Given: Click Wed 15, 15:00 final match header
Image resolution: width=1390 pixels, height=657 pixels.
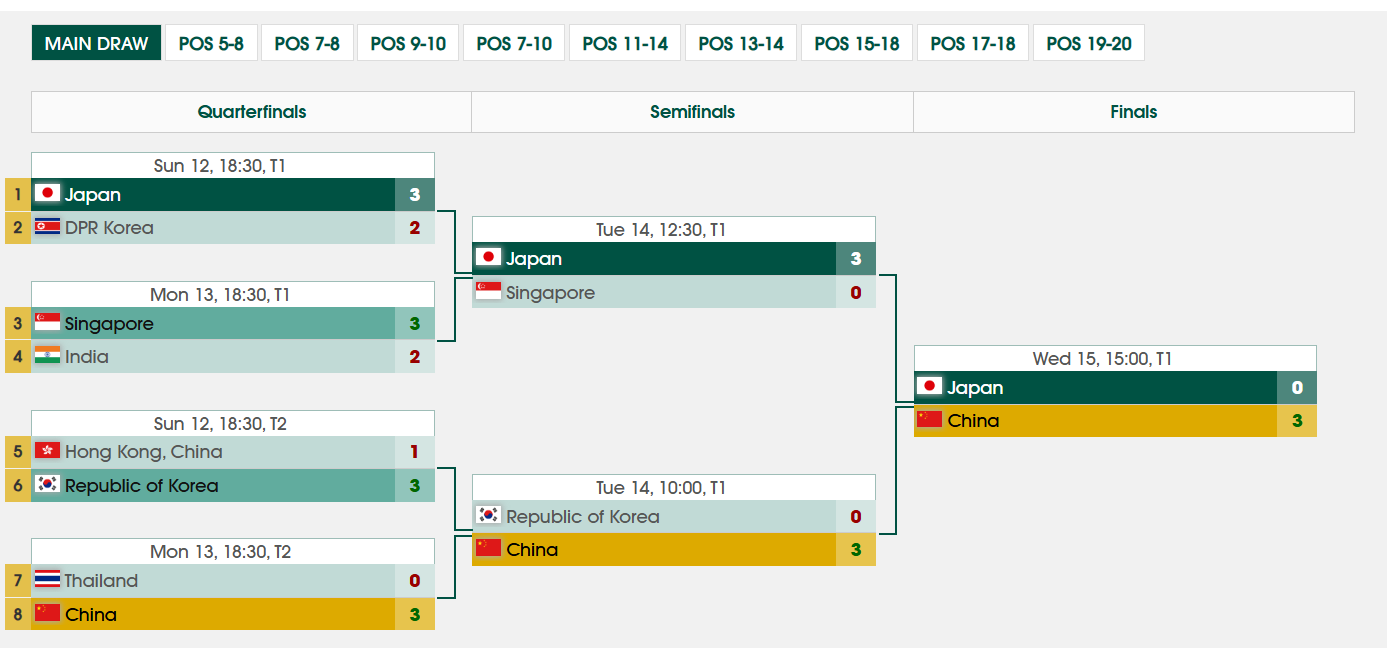Looking at the screenshot, I should pos(1115,358).
